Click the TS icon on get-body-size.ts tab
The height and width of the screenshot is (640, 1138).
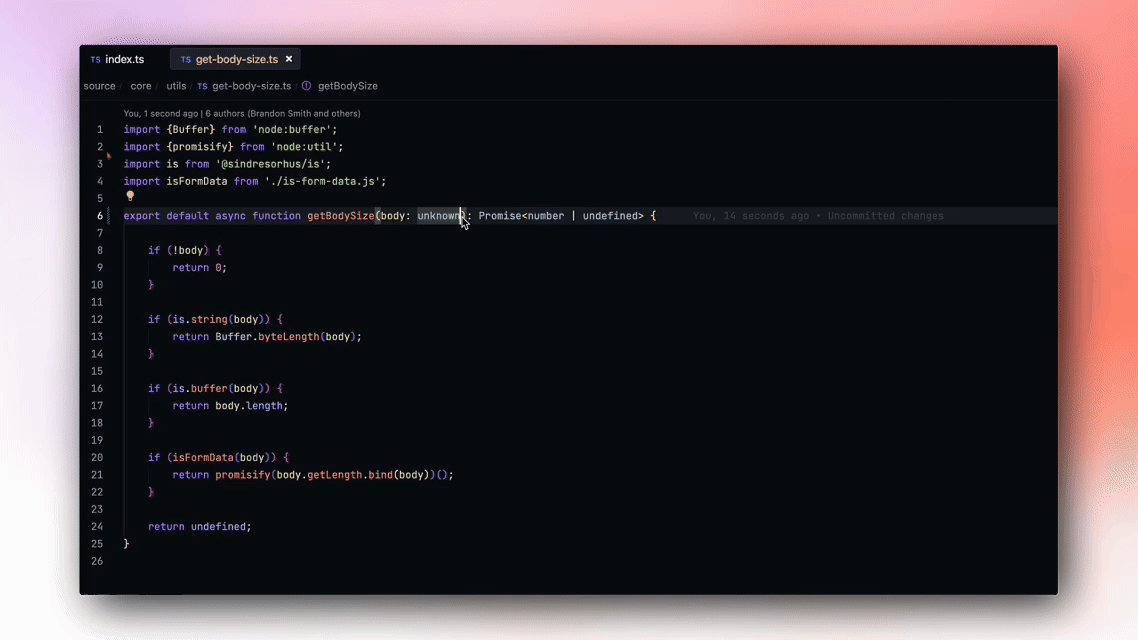pyautogui.click(x=185, y=60)
